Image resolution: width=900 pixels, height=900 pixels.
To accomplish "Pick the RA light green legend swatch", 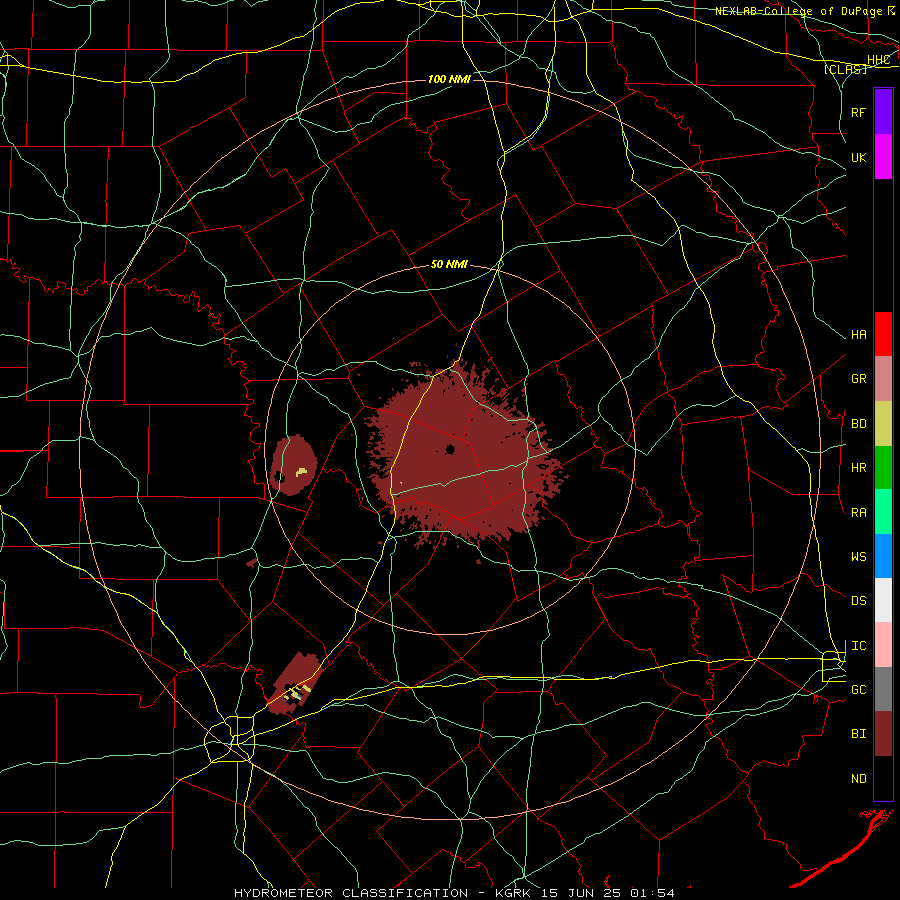I will 883,512.
